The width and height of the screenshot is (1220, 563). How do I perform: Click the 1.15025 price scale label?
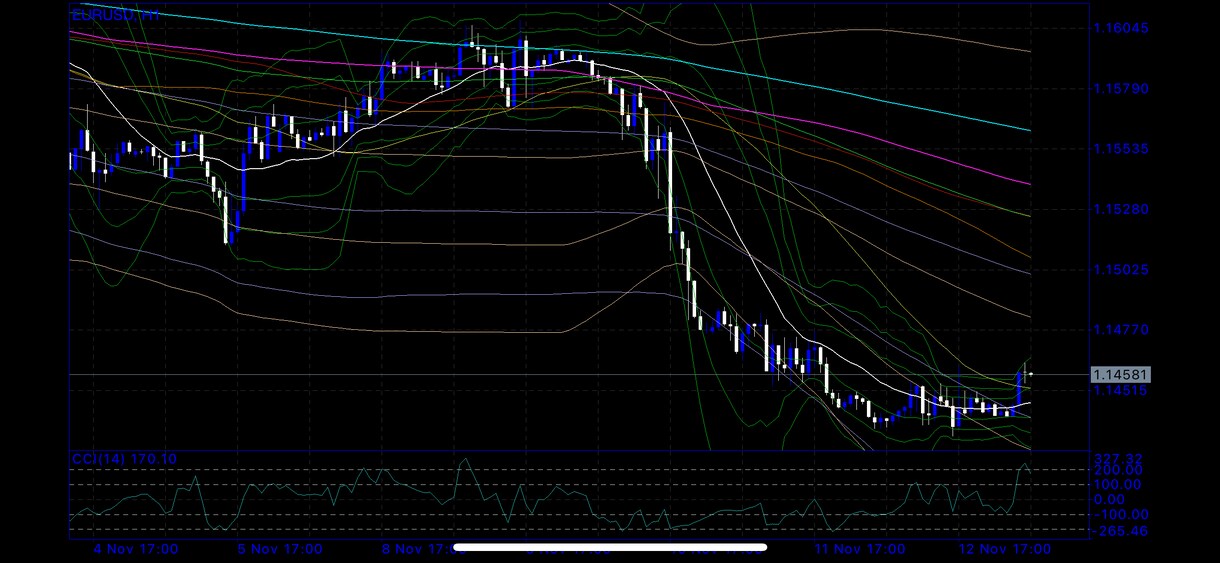tap(1121, 269)
